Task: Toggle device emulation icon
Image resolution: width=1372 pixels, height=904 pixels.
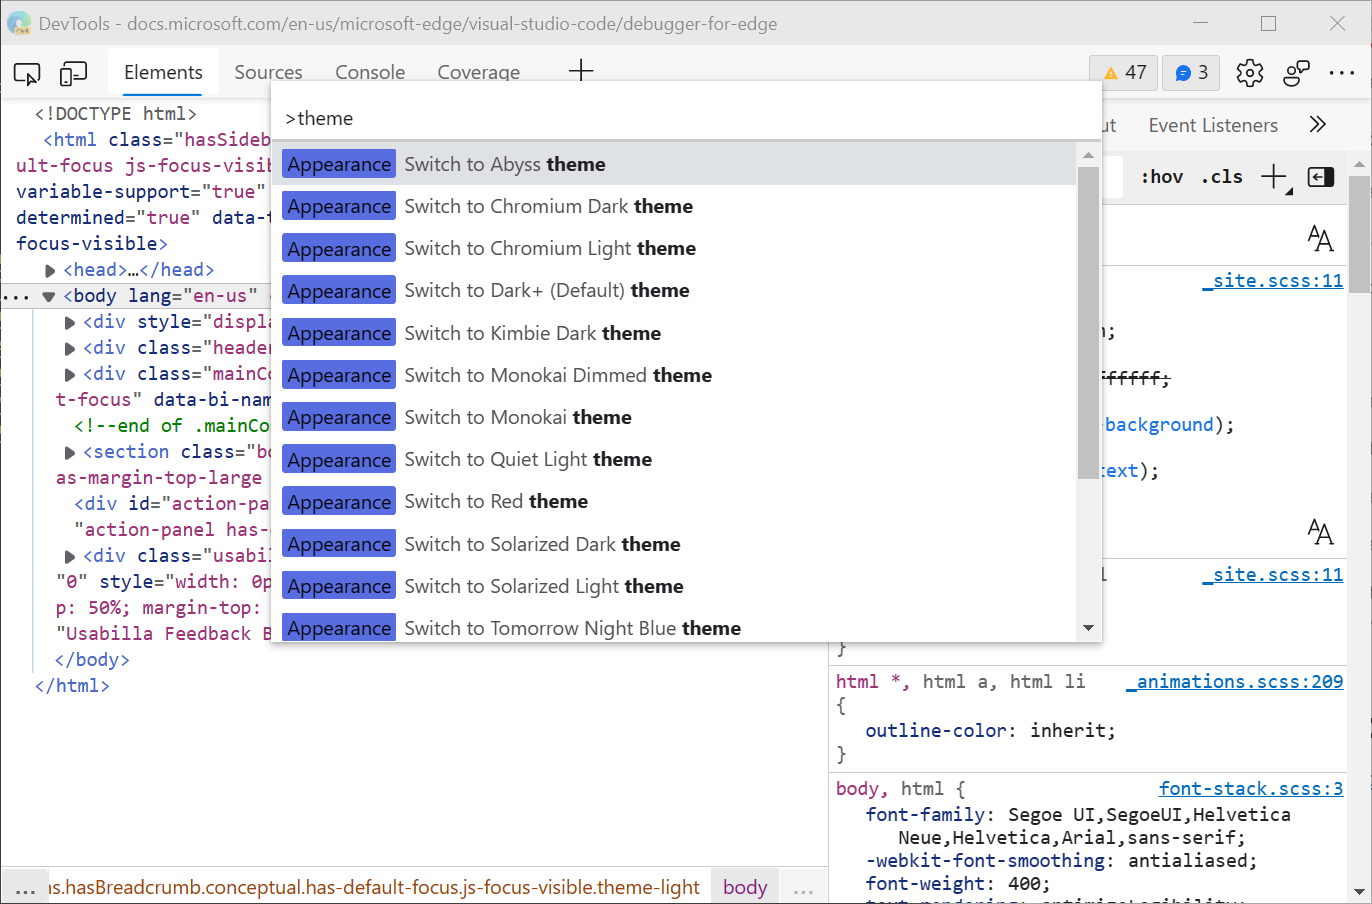Action: 74,73
